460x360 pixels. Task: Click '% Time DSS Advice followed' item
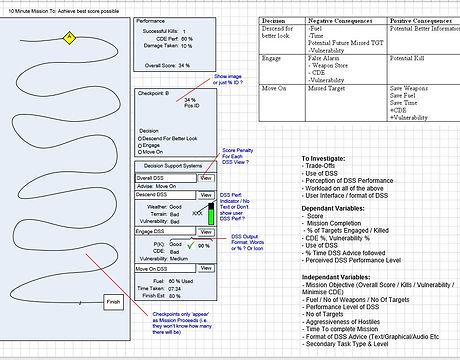(x=344, y=253)
